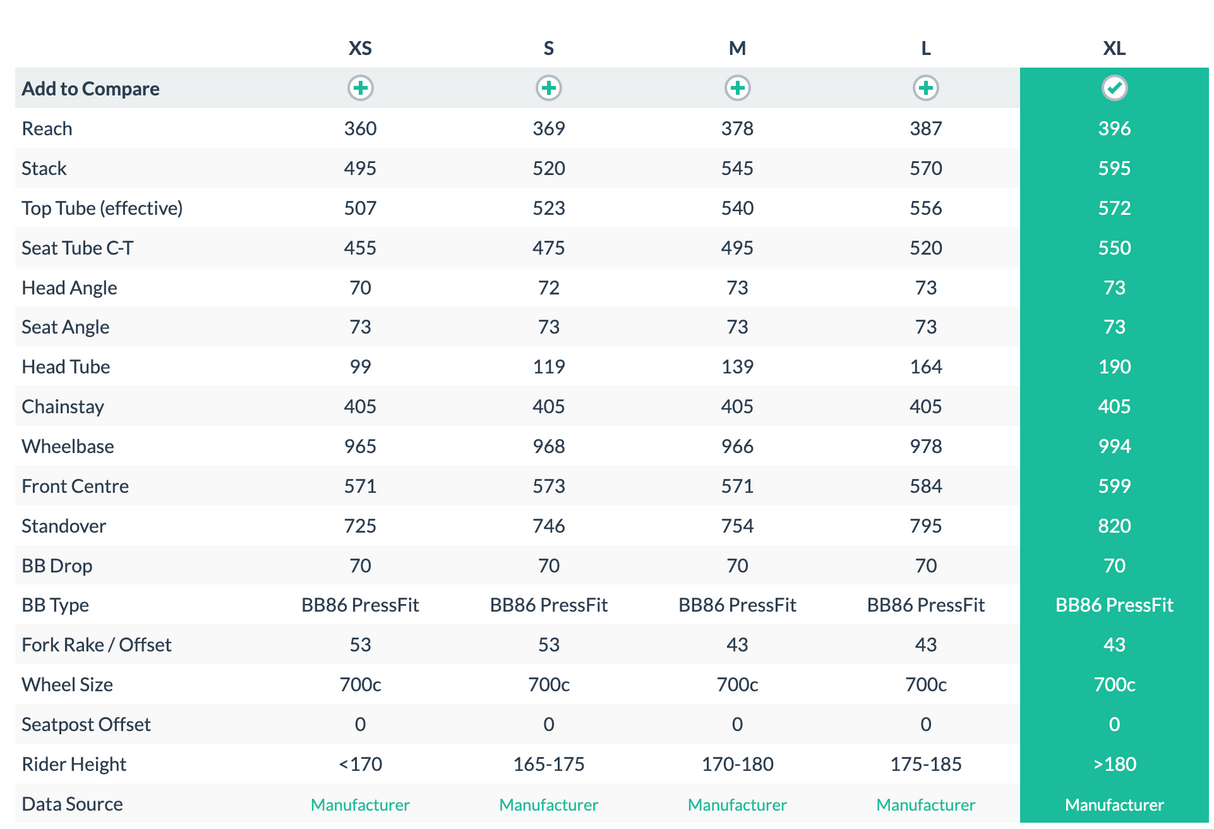The image size is (1214, 829).
Task: Select the XS column header
Action: pos(360,48)
